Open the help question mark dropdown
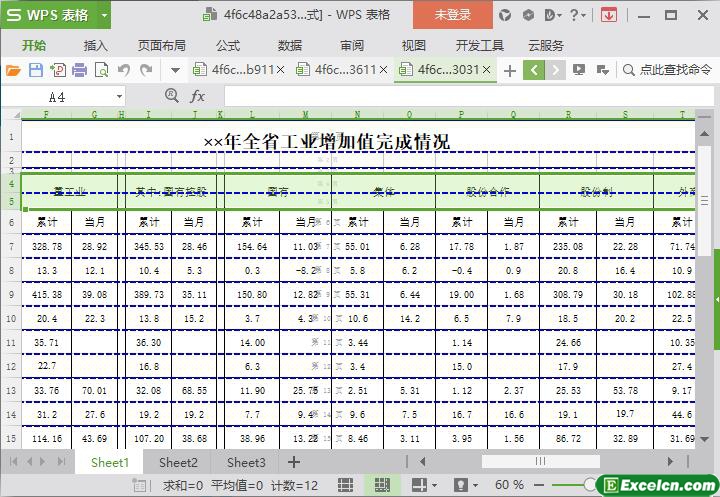 coord(577,15)
